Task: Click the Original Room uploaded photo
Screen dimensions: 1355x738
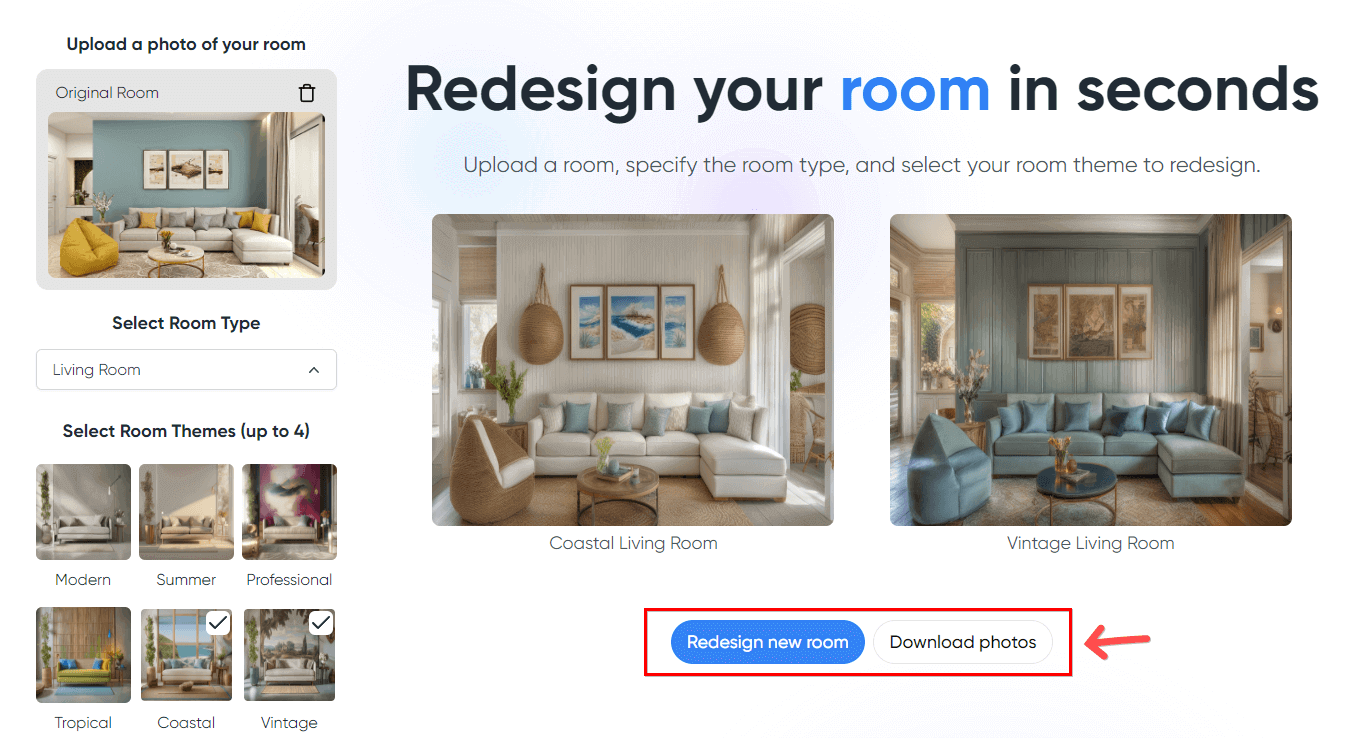Action: tap(186, 194)
